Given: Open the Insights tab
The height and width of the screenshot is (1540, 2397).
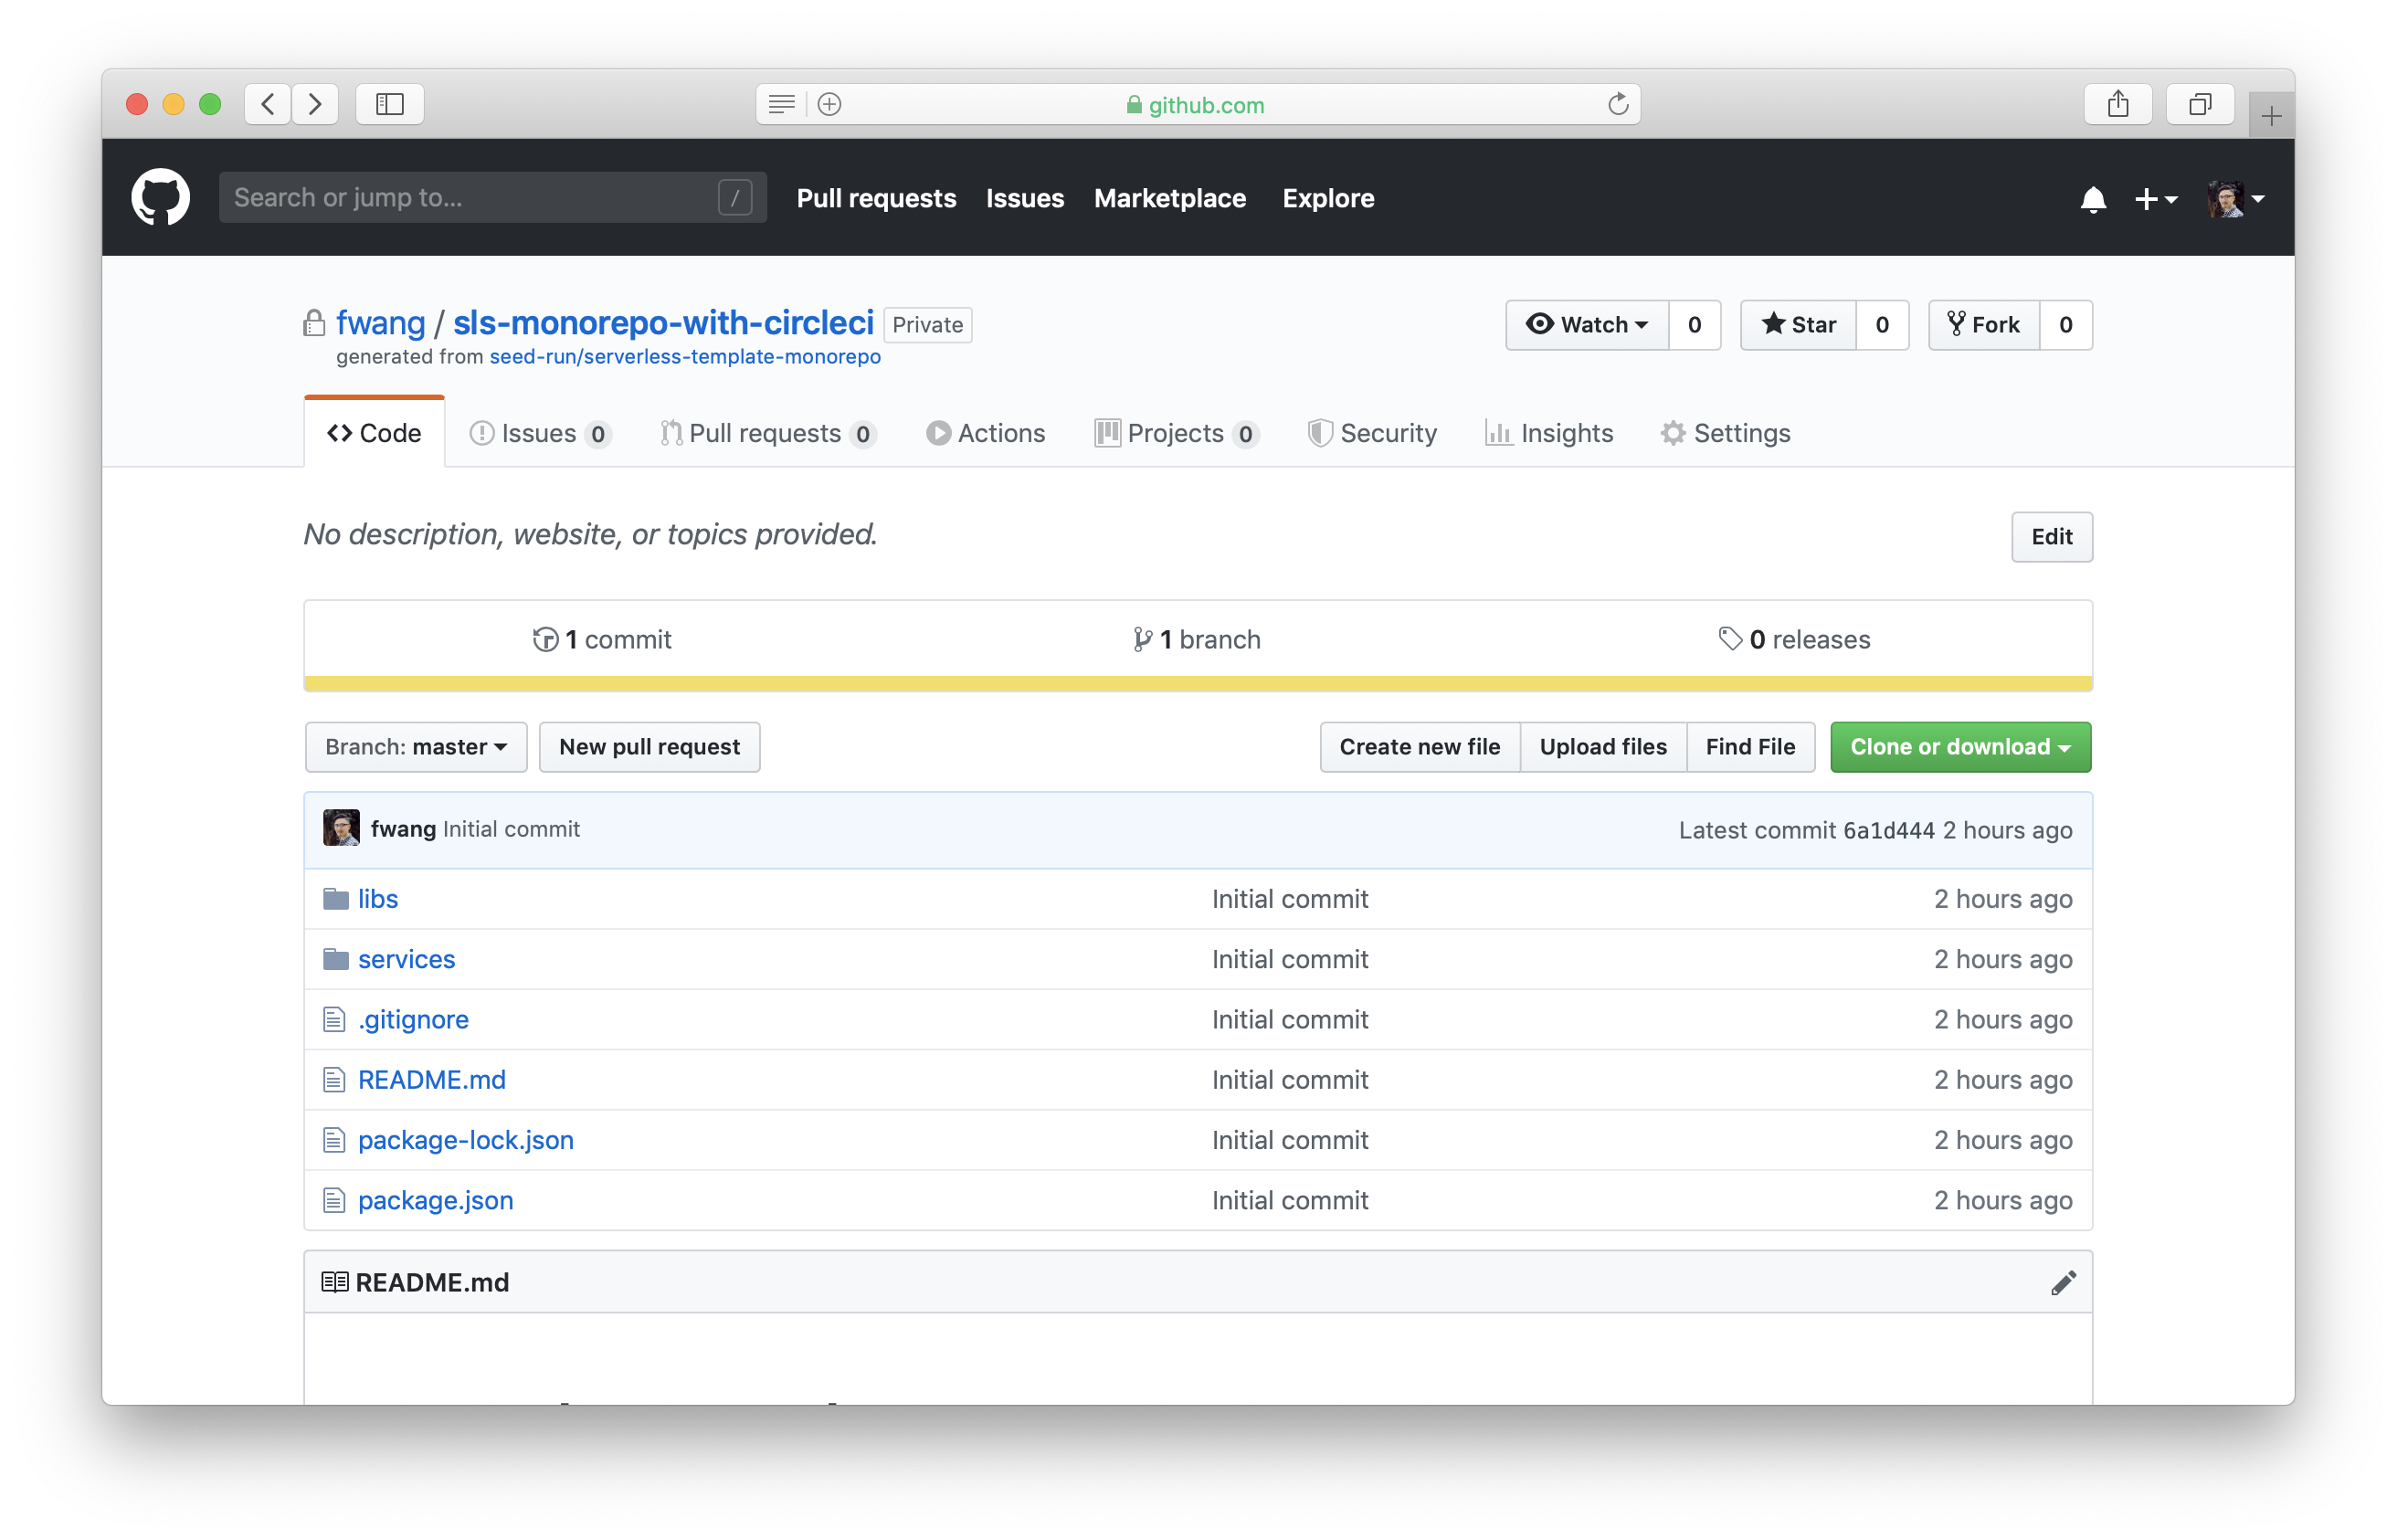Looking at the screenshot, I should coord(1549,433).
